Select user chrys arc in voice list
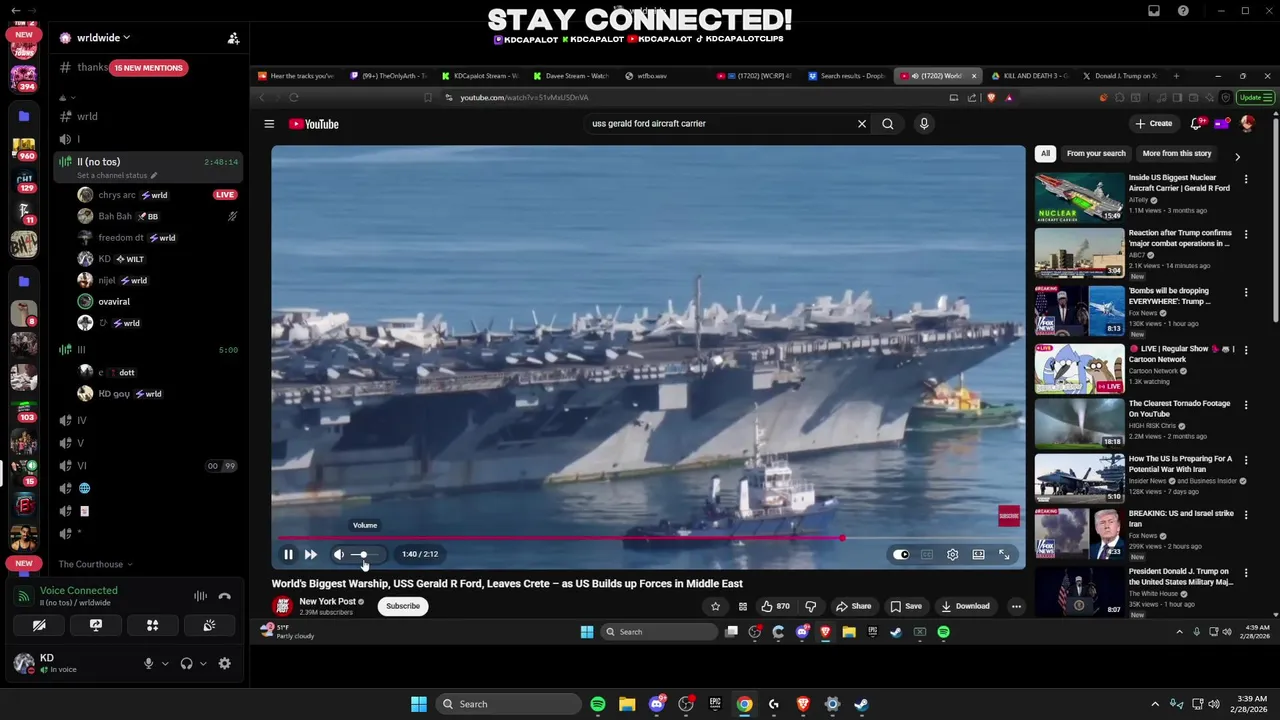Viewport: 1280px width, 720px height. click(160, 195)
